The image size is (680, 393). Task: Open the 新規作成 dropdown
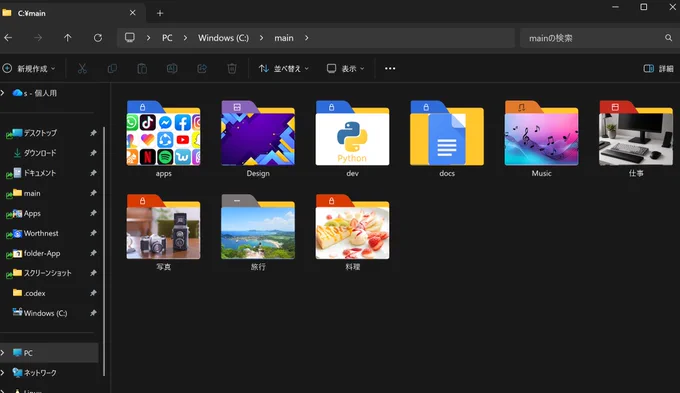click(x=29, y=69)
